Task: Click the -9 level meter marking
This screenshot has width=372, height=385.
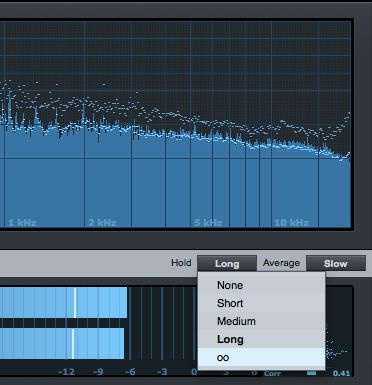Action: (98, 372)
